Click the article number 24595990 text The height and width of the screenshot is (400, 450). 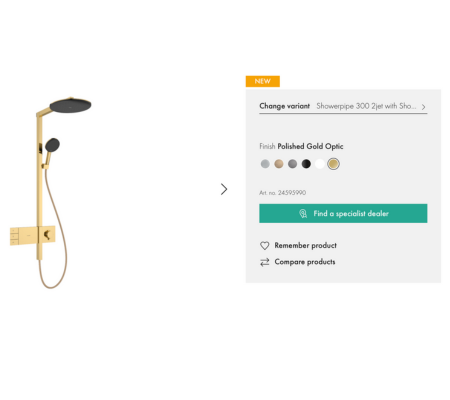(x=282, y=193)
